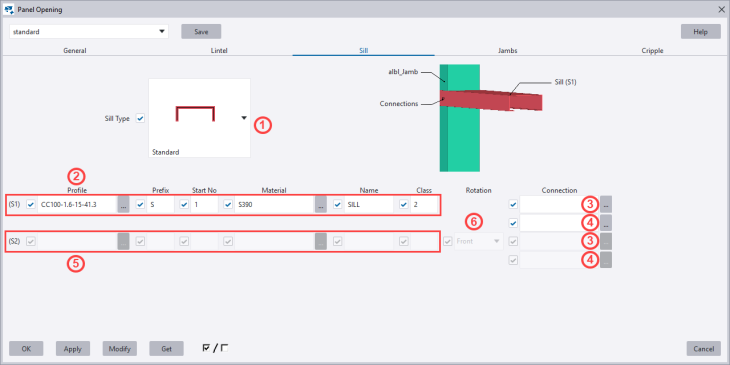The height and width of the screenshot is (365, 730).
Task: Toggle the first S1 Connection checkbox
Action: [513, 204]
